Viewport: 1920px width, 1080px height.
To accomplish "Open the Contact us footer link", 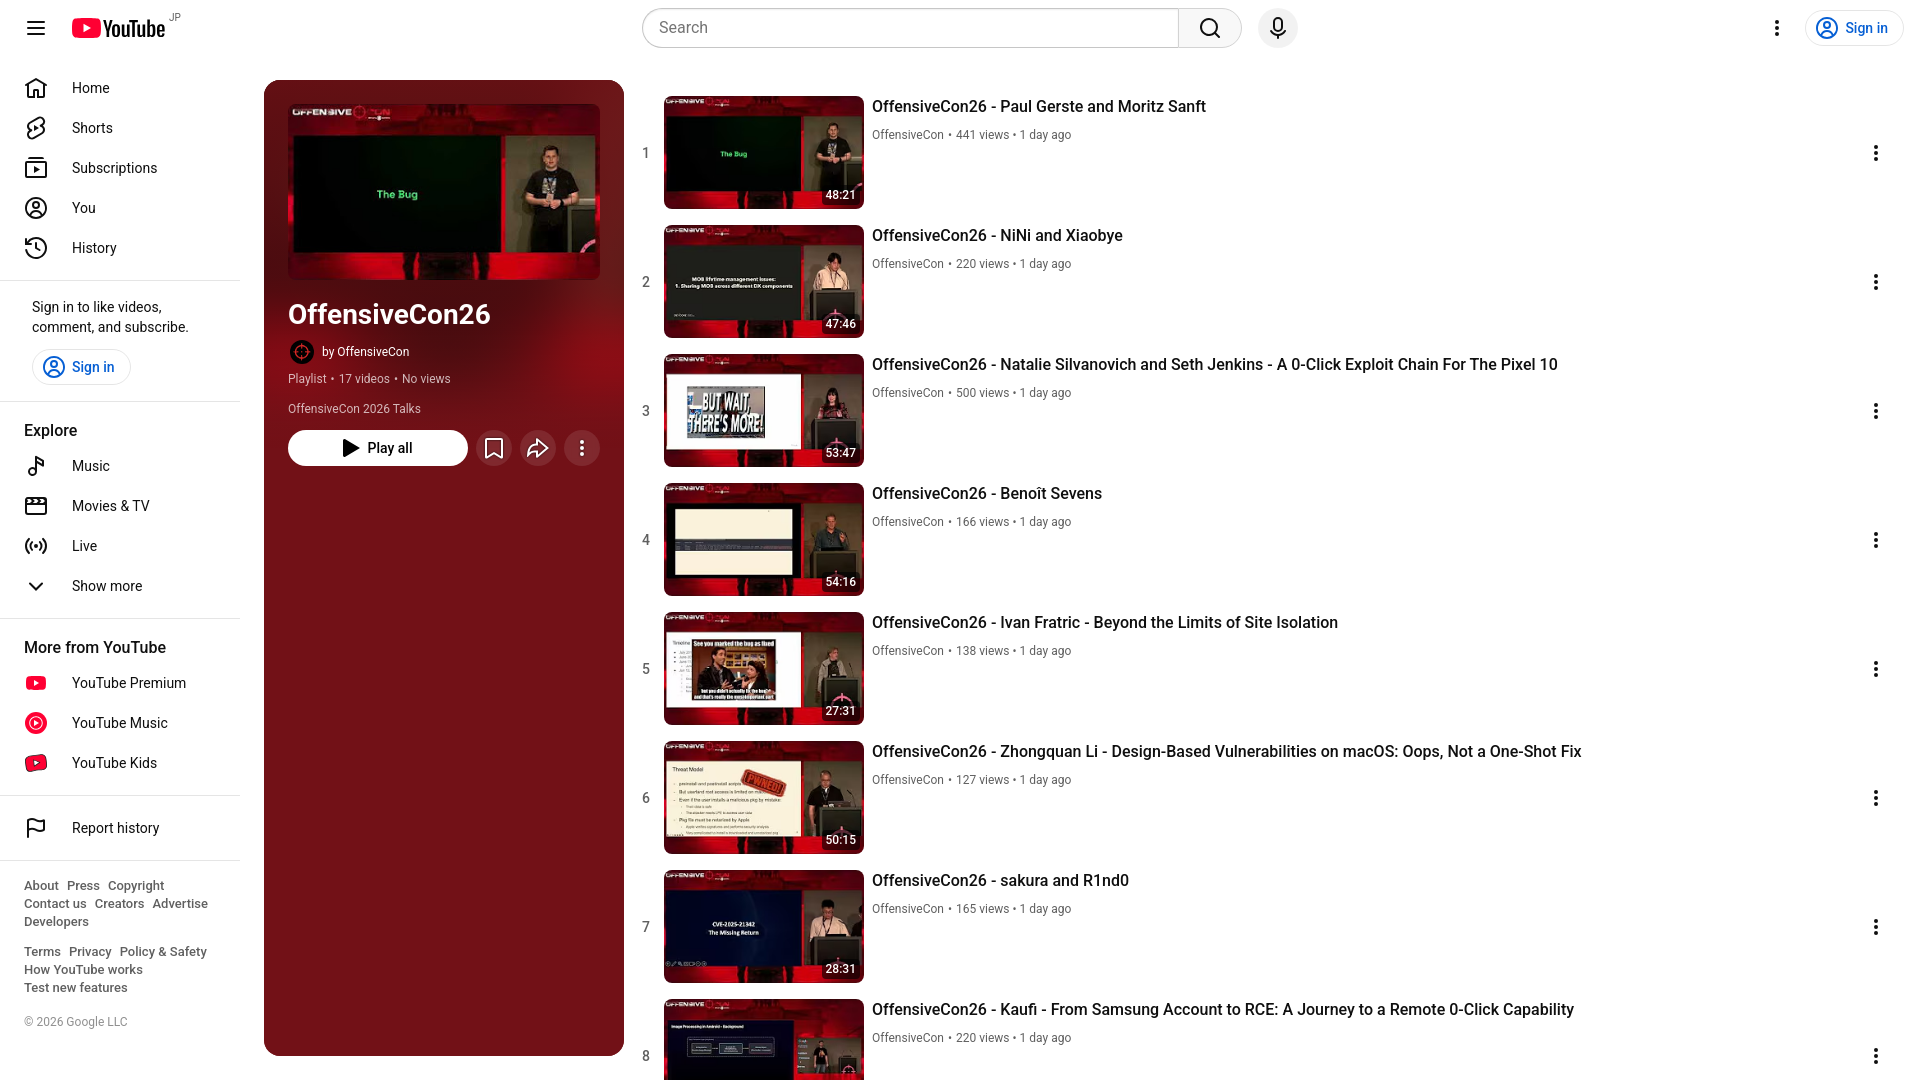I will [55, 904].
